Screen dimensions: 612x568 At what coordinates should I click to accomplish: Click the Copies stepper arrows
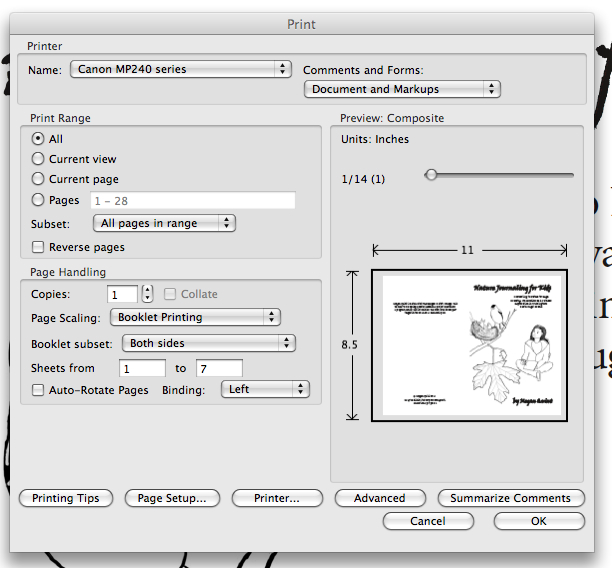point(147,294)
